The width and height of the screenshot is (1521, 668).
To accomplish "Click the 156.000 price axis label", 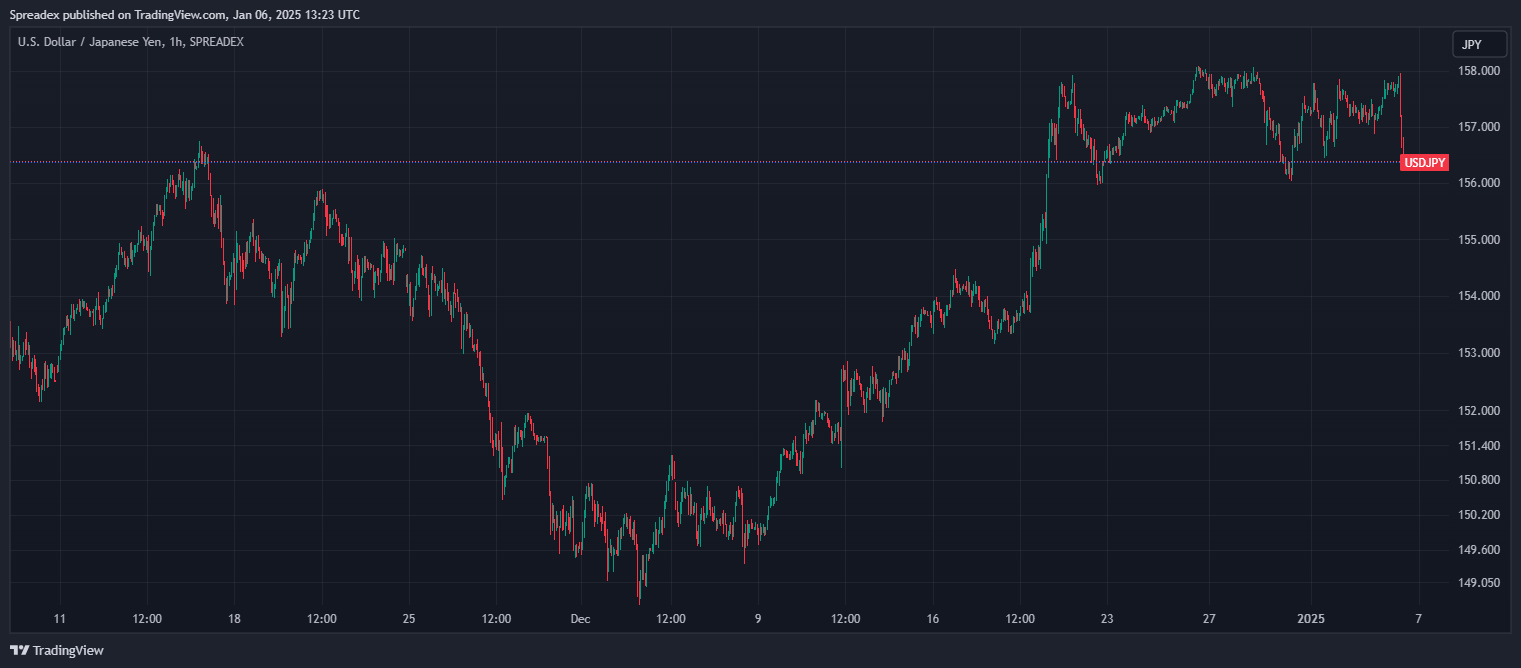I will [x=1479, y=183].
